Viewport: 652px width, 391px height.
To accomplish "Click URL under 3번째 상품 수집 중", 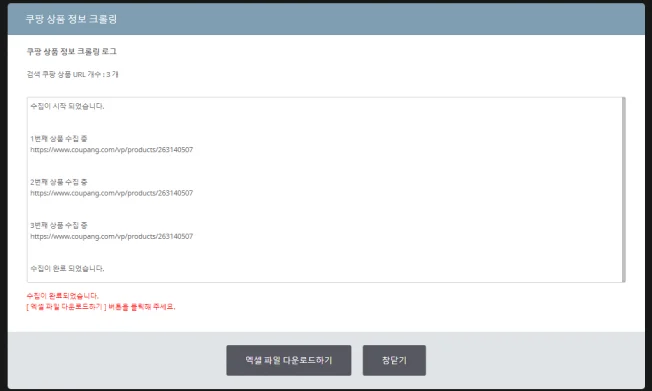I will tap(111, 236).
